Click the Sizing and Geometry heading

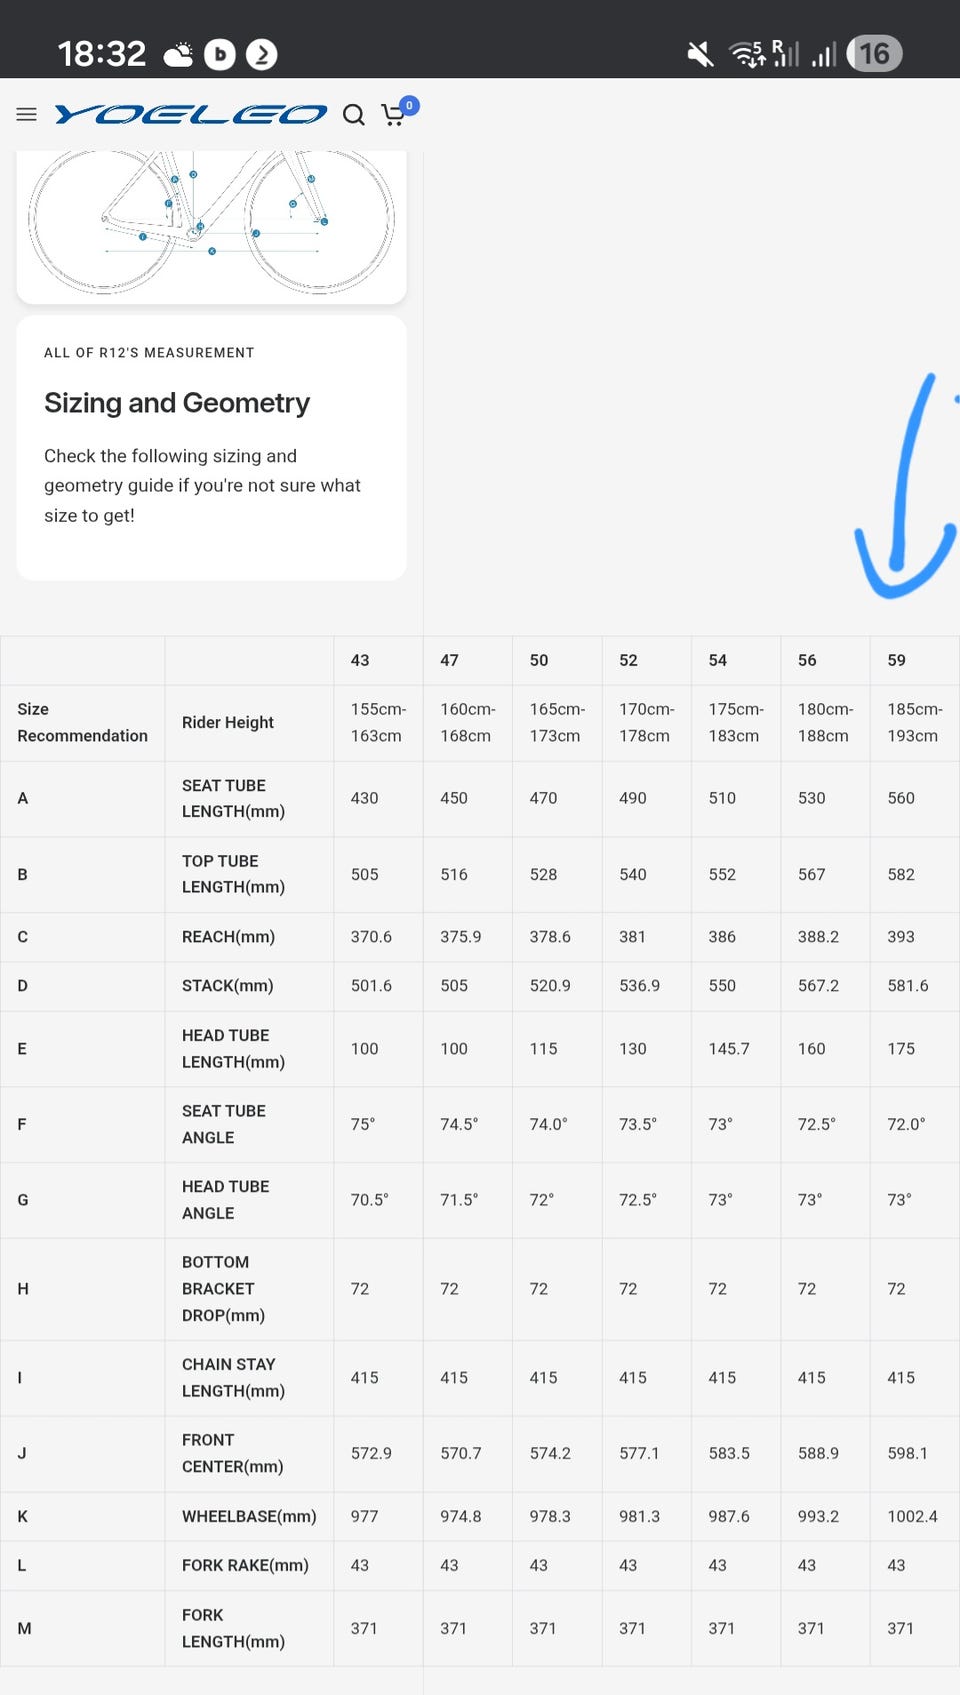tap(177, 403)
